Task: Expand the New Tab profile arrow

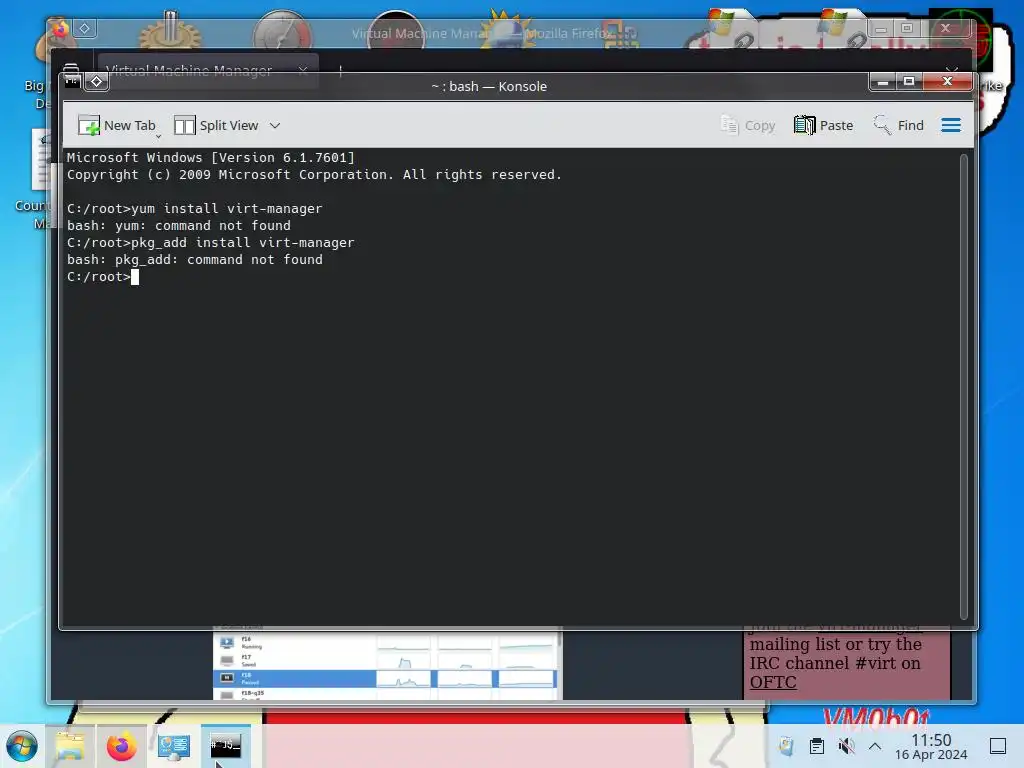Action: click(x=158, y=136)
